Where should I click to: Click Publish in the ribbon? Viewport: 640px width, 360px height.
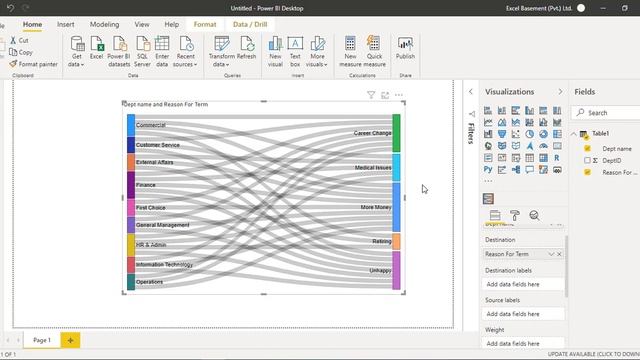(x=405, y=48)
